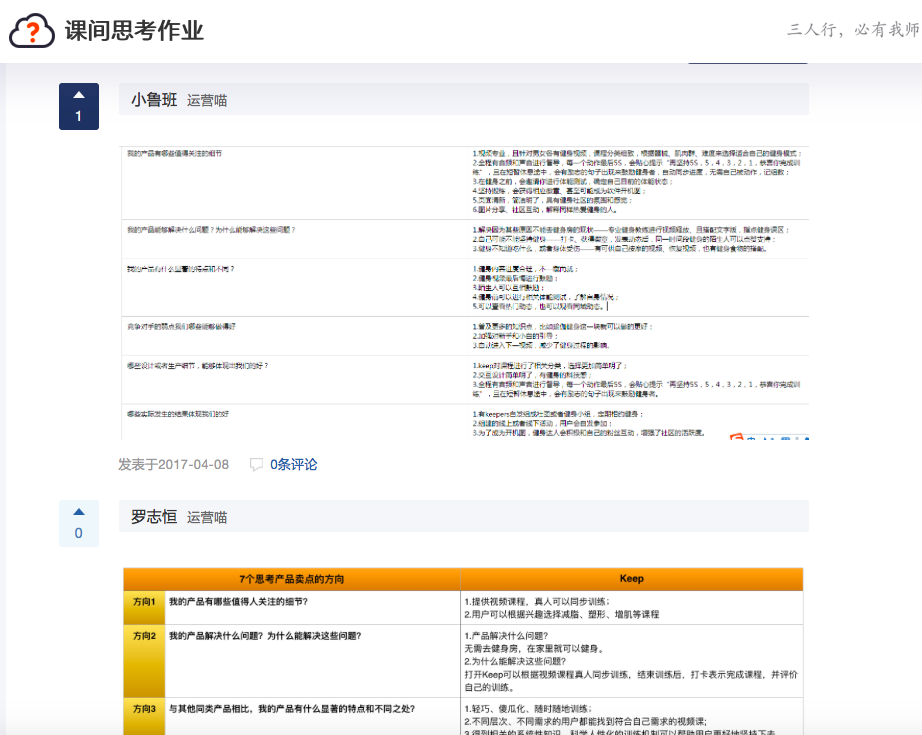Click the line 2.用户可以根据兴趣选择减脂、塑形、增肌等课程
Viewport: 922px width, 735px height.
click(562, 614)
